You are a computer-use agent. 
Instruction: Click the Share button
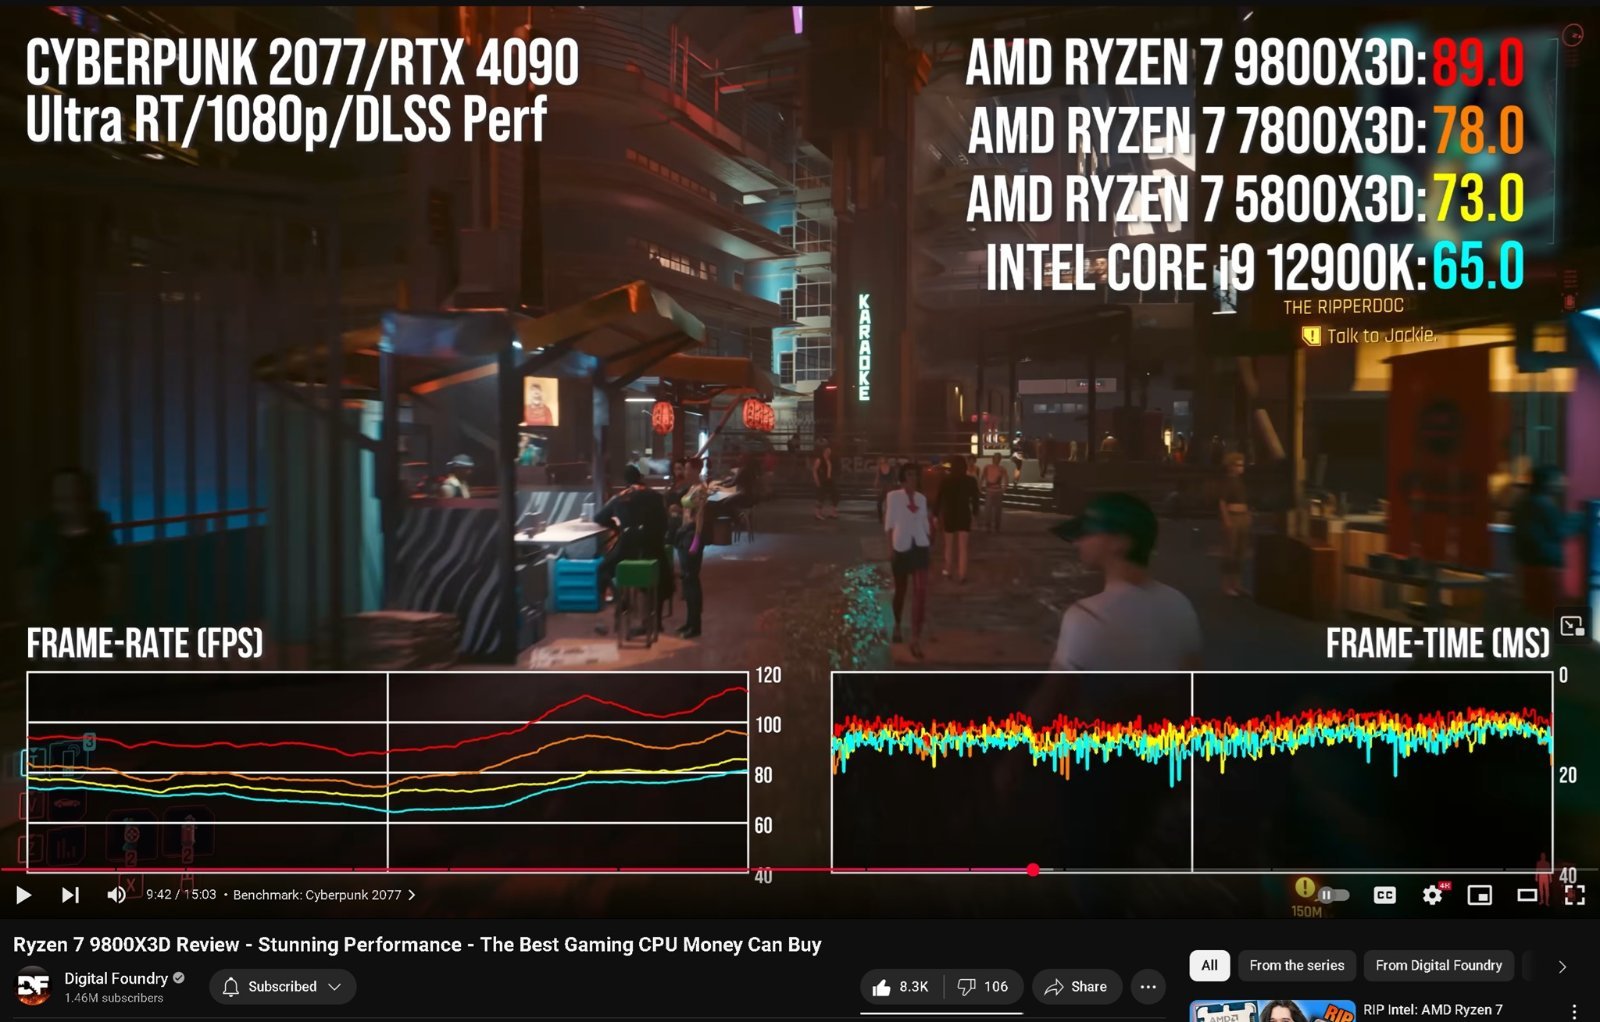[x=1076, y=987]
